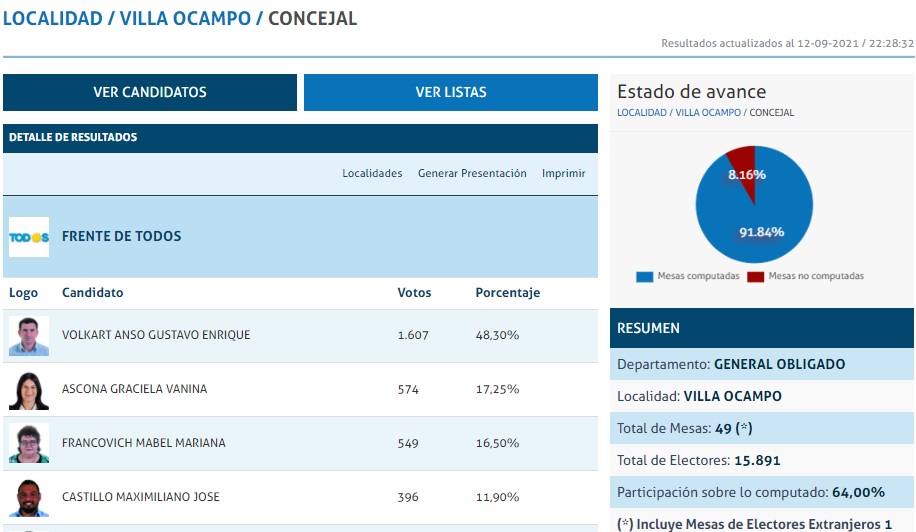
Task: Click the Mesas no computadas legend label
Action: tap(816, 276)
